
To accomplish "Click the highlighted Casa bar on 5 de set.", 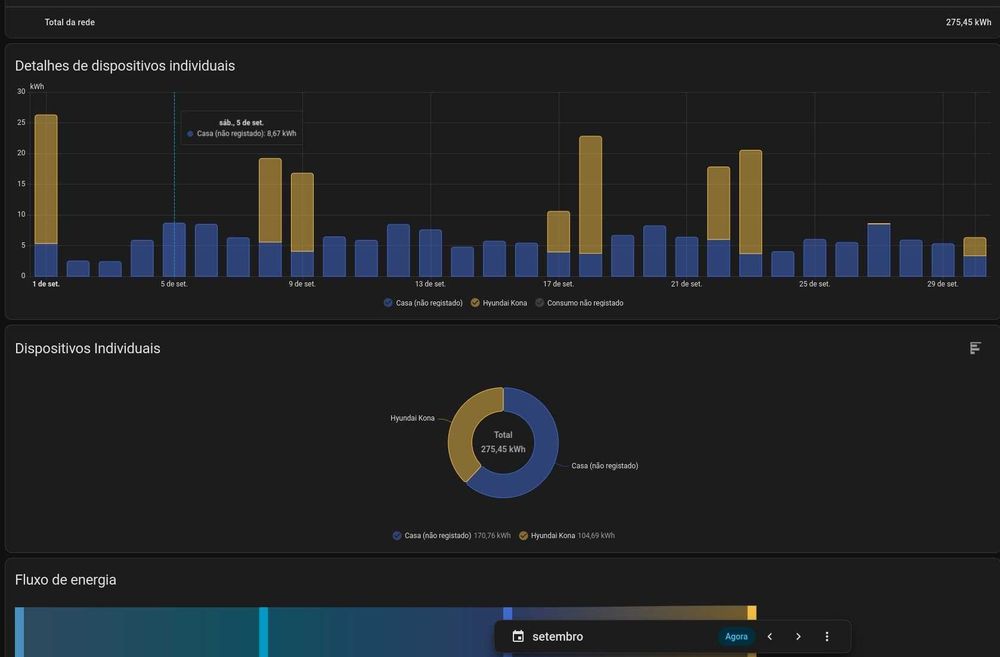I will tap(174, 249).
